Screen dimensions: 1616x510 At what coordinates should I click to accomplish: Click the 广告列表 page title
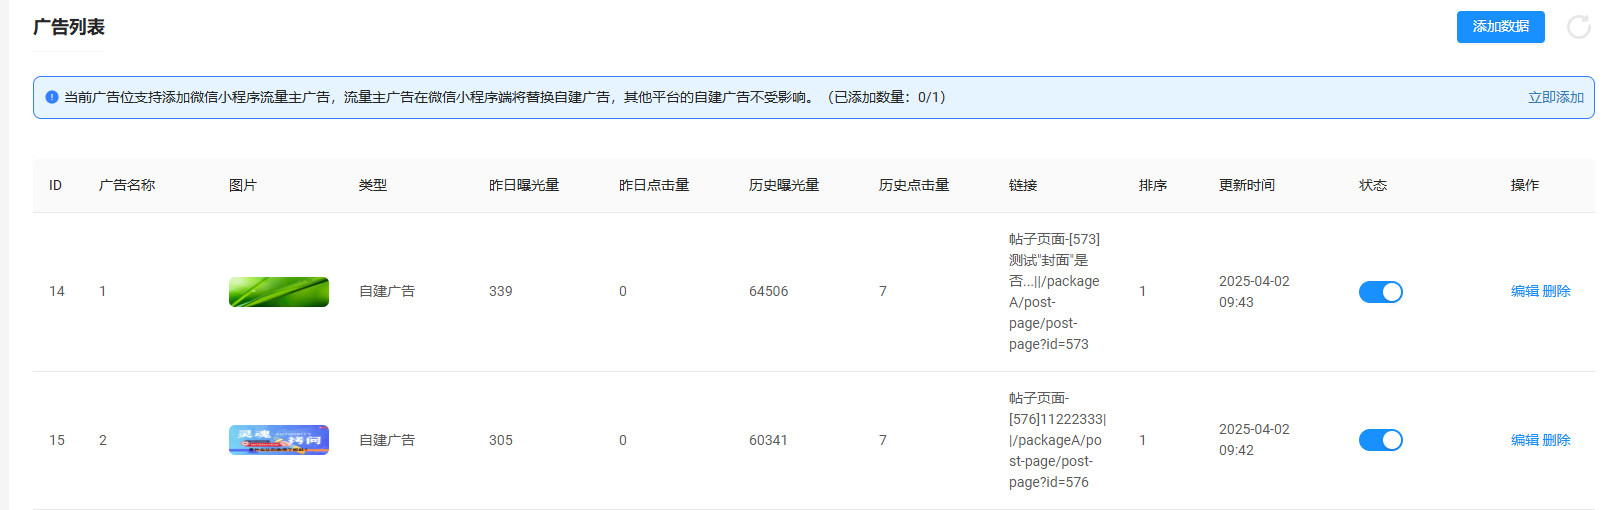[69, 27]
